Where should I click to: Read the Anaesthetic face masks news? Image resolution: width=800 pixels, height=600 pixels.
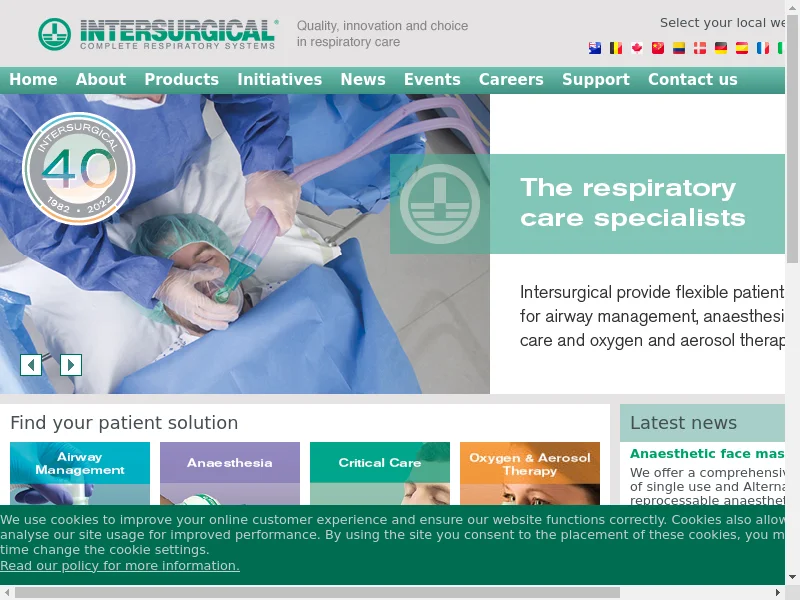[707, 454]
